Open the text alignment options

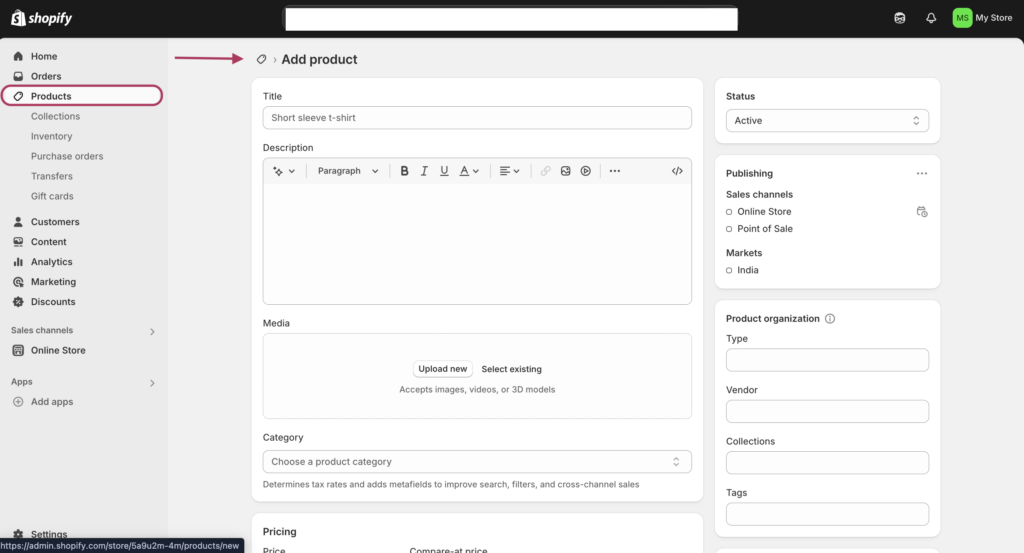click(x=509, y=171)
